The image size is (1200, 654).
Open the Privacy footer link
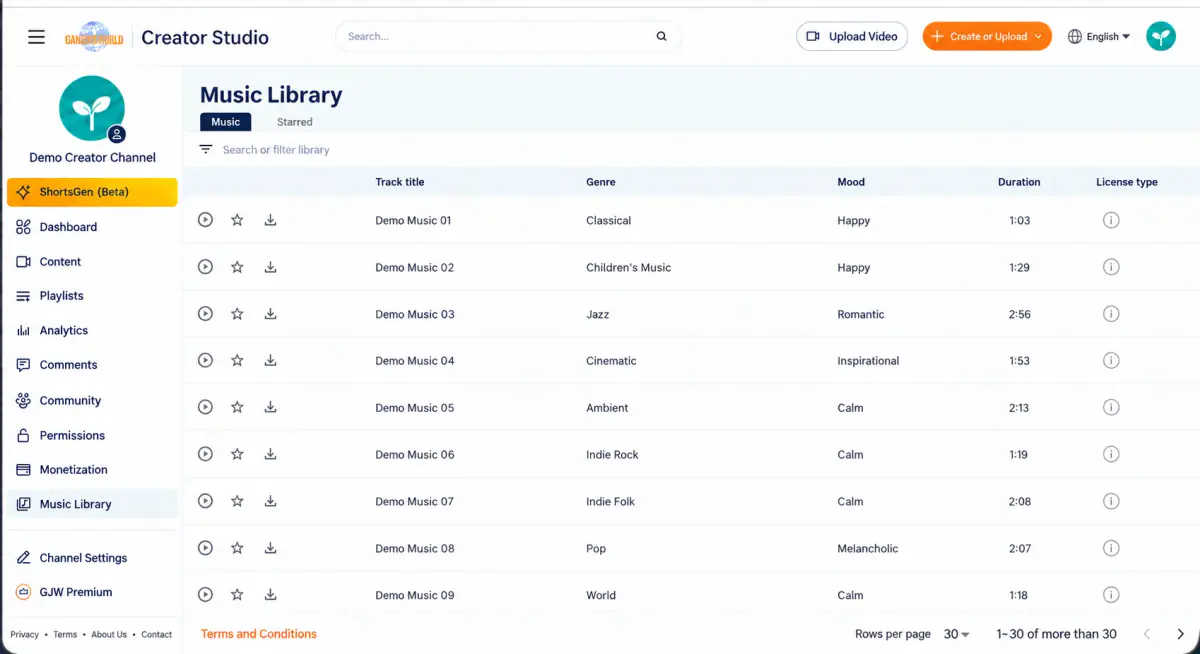pyautogui.click(x=24, y=635)
